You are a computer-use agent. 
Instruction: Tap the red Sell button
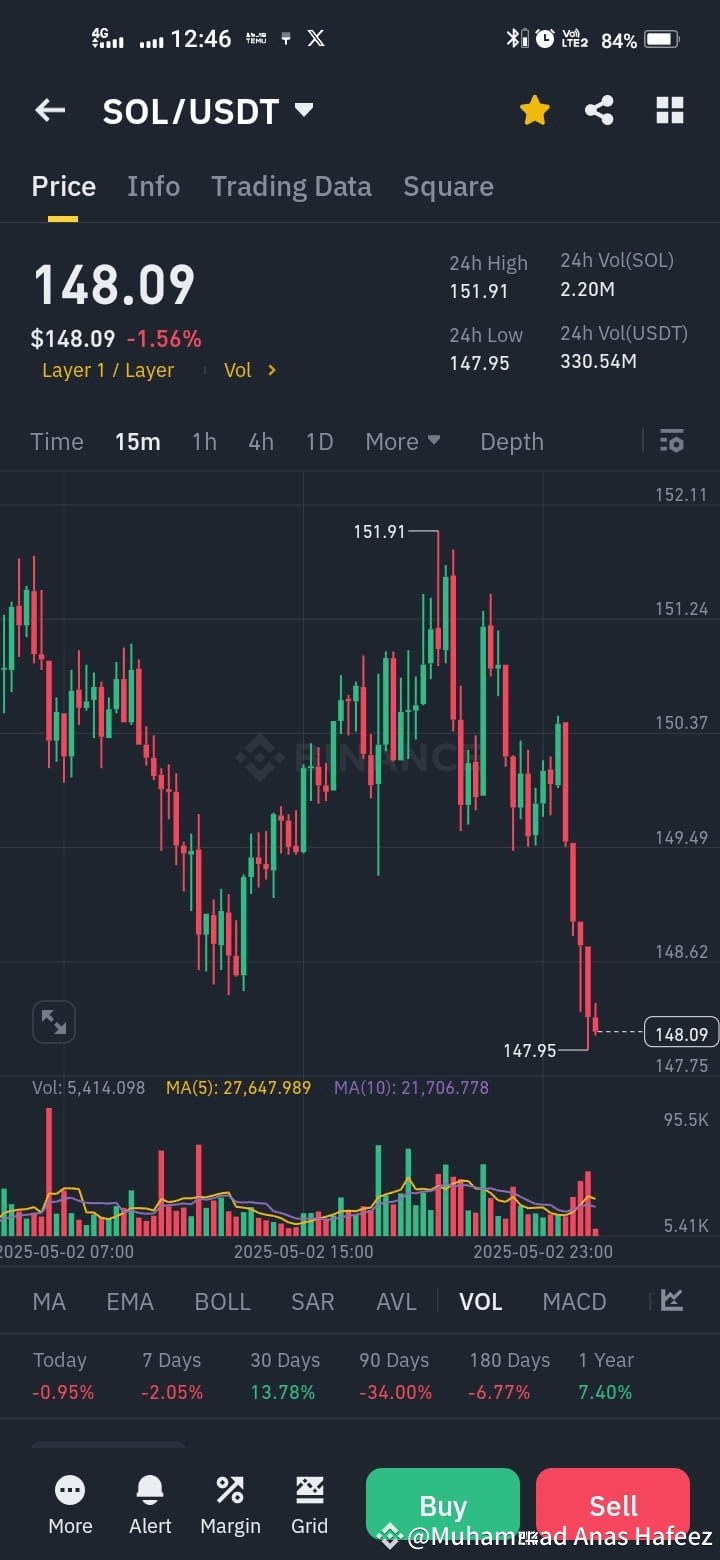tap(612, 1504)
